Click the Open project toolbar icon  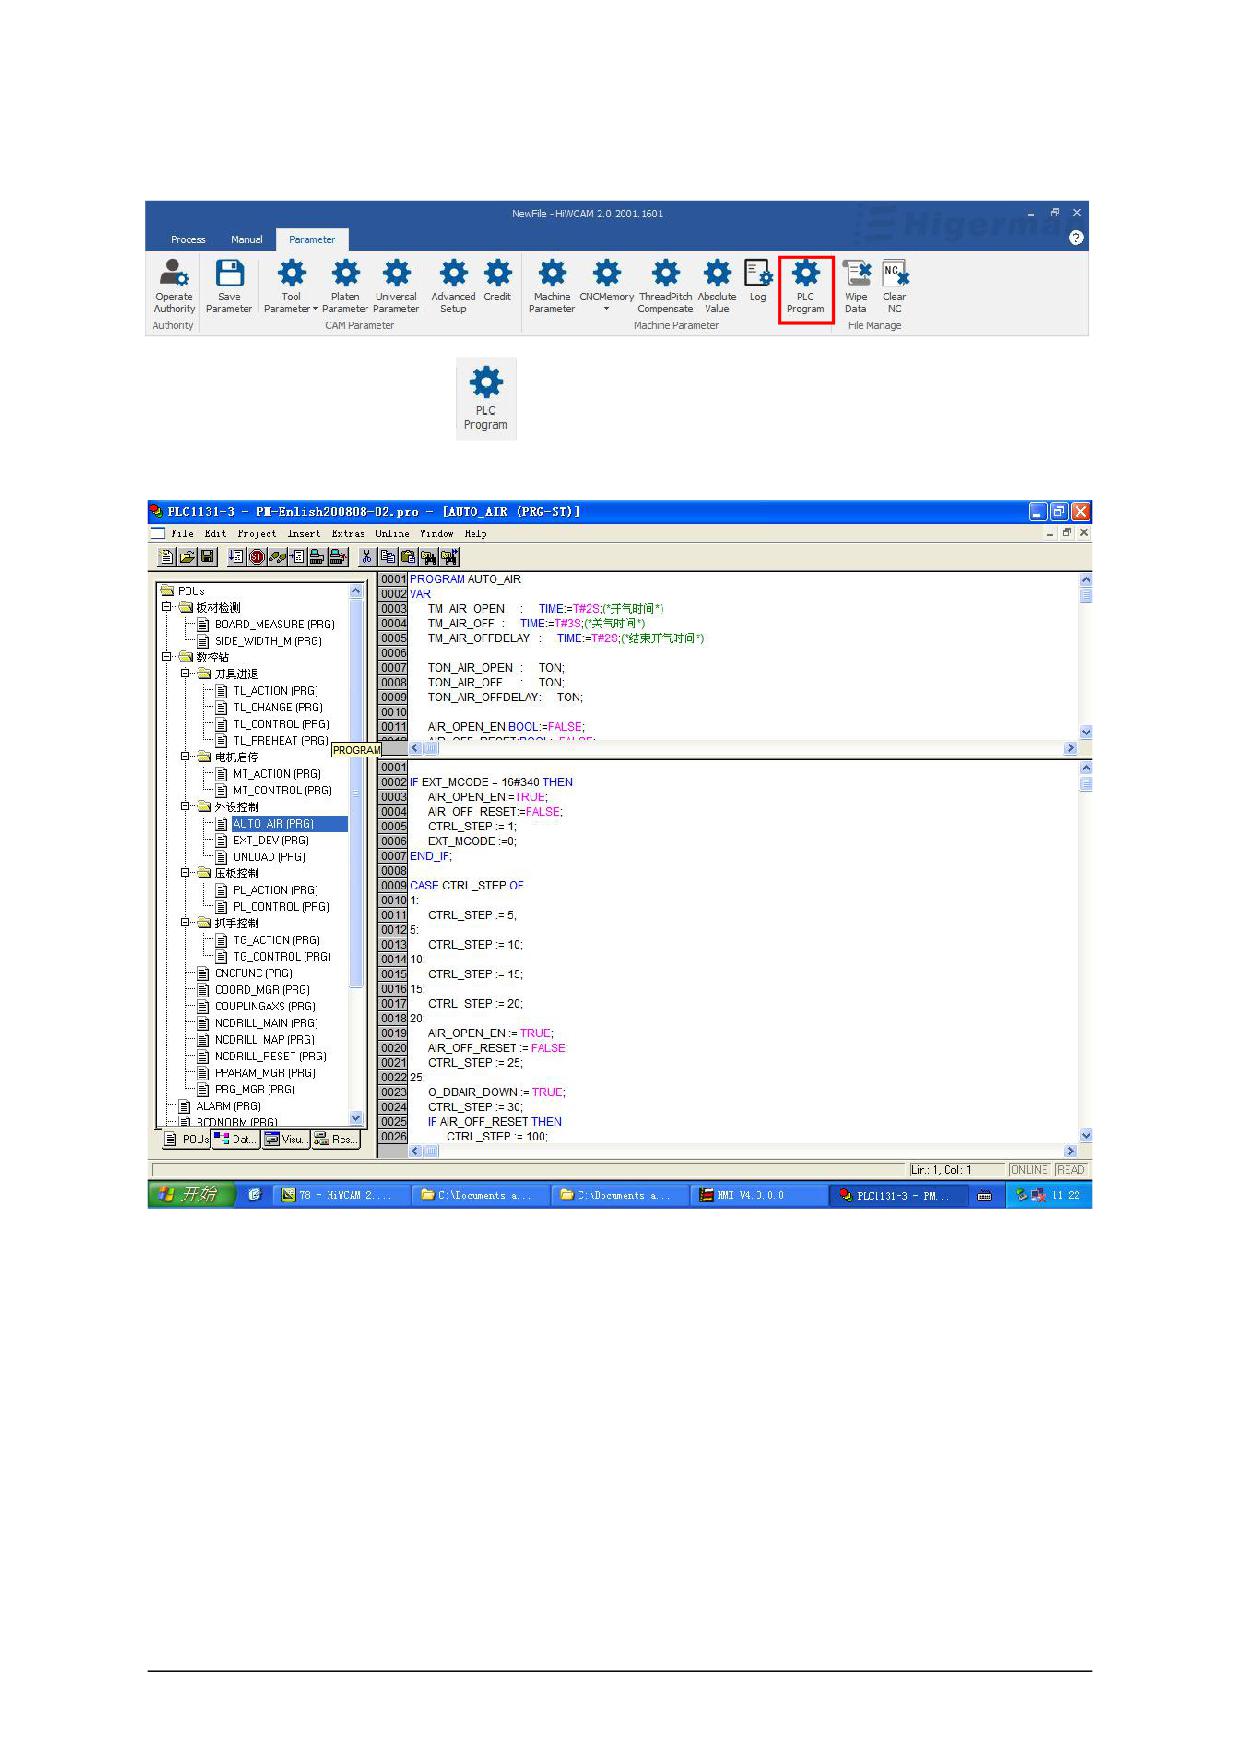pyautogui.click(x=187, y=557)
